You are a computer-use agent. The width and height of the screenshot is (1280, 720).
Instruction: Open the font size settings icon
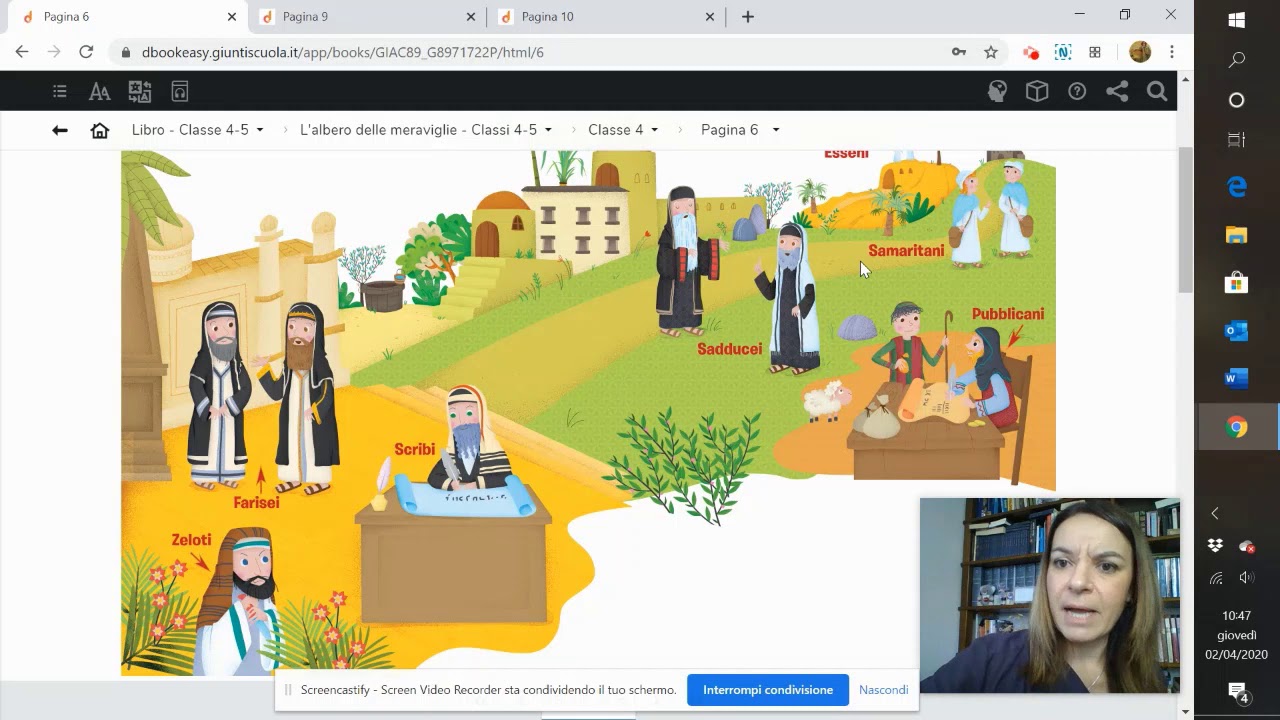[99, 92]
